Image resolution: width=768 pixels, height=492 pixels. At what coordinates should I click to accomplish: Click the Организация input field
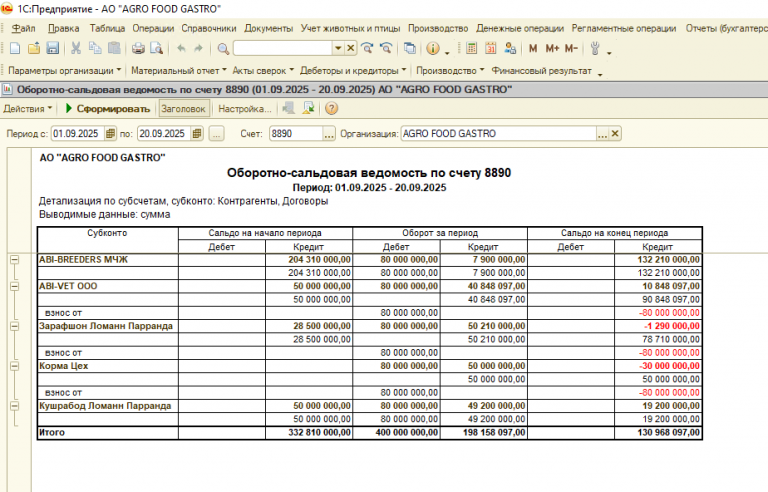(x=499, y=133)
